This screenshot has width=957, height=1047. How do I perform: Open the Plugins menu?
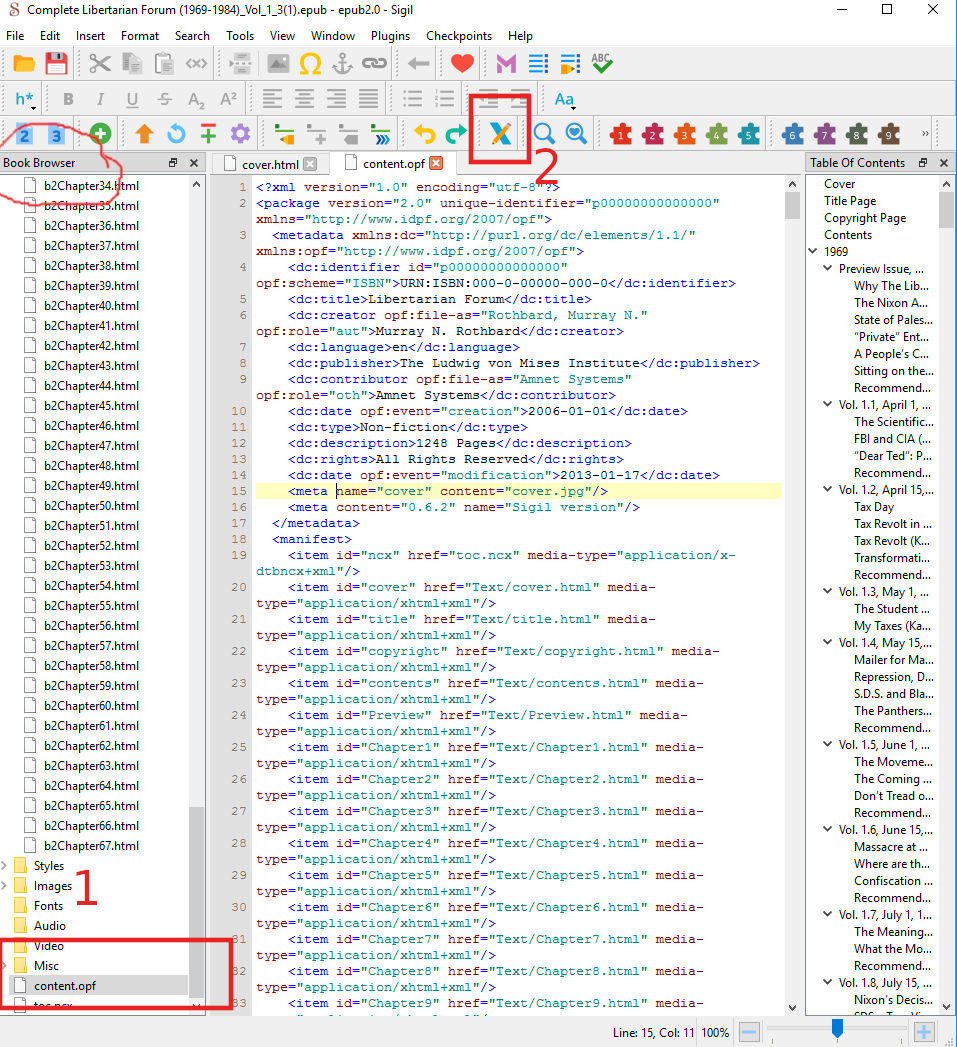[390, 36]
